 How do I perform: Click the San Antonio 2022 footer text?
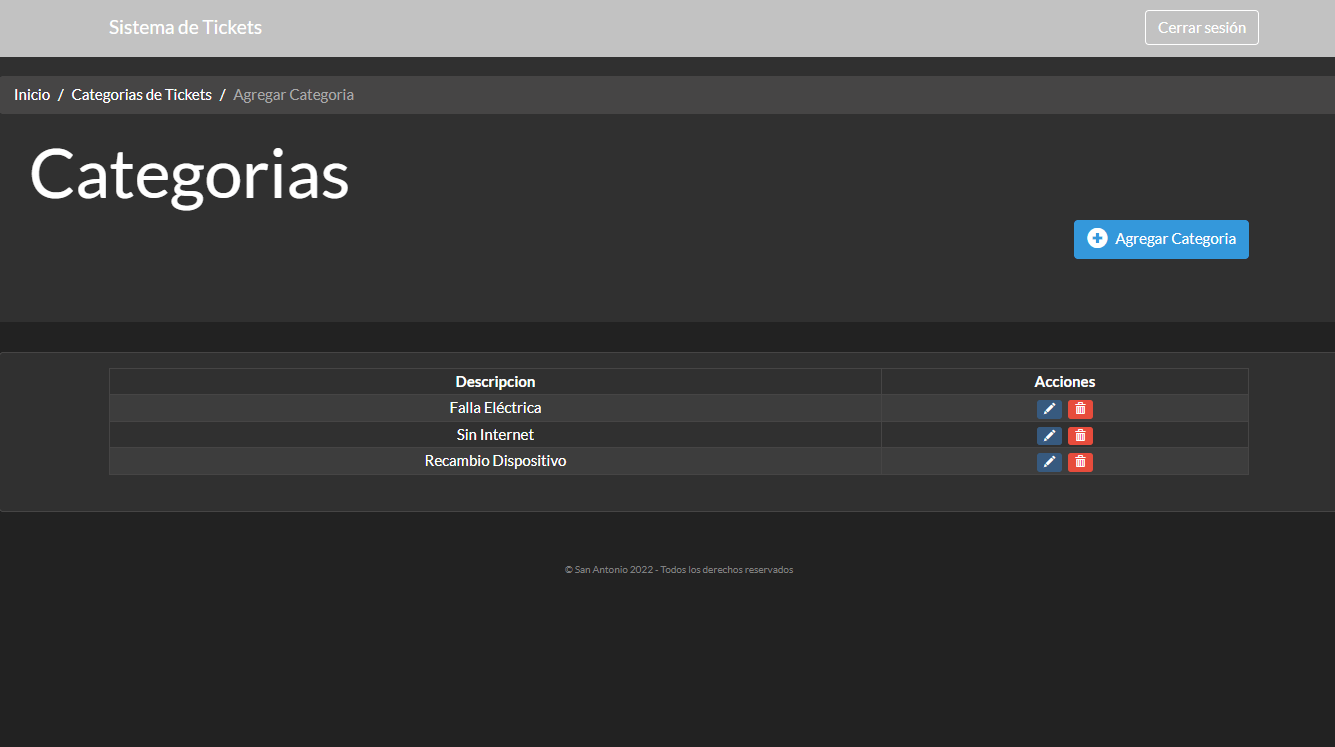(678, 570)
